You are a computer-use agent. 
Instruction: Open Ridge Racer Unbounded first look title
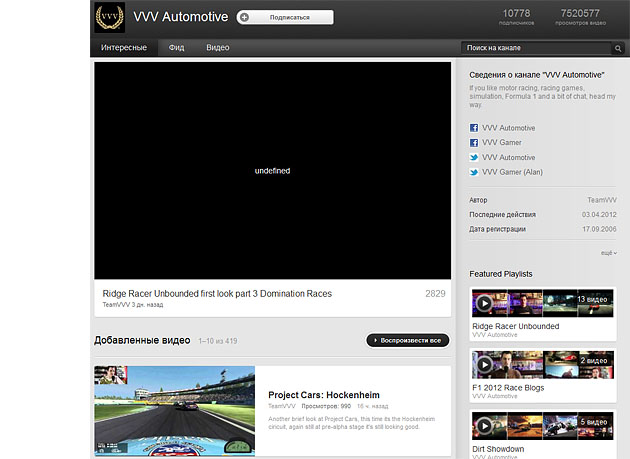[217, 294]
